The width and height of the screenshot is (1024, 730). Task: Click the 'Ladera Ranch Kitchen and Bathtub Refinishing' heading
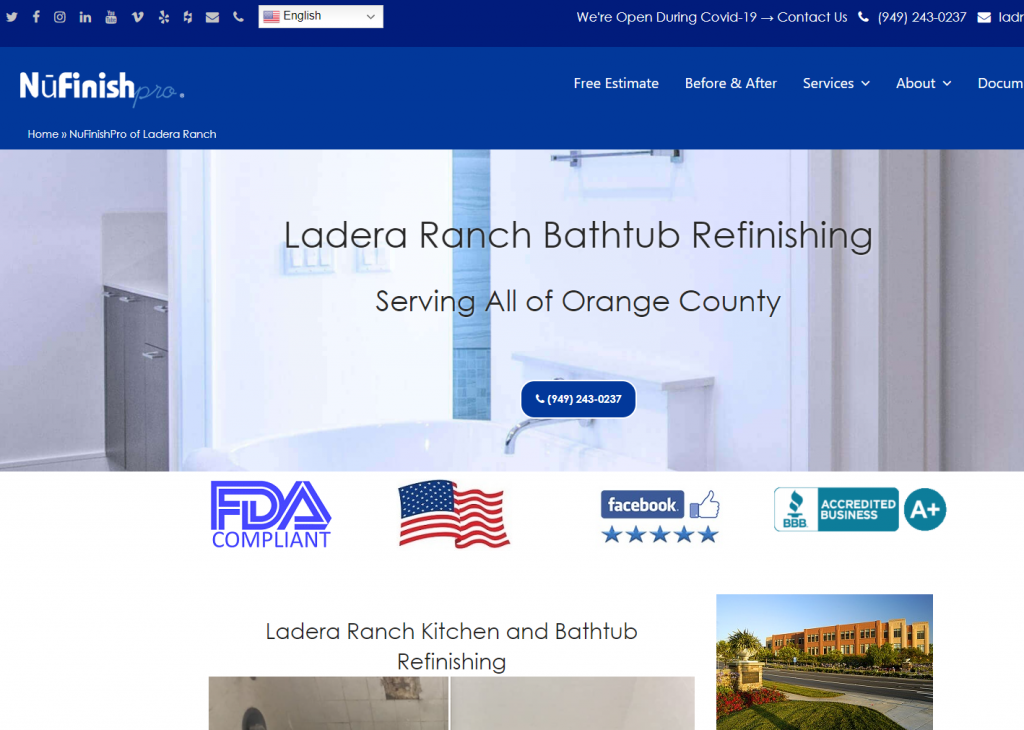451,646
